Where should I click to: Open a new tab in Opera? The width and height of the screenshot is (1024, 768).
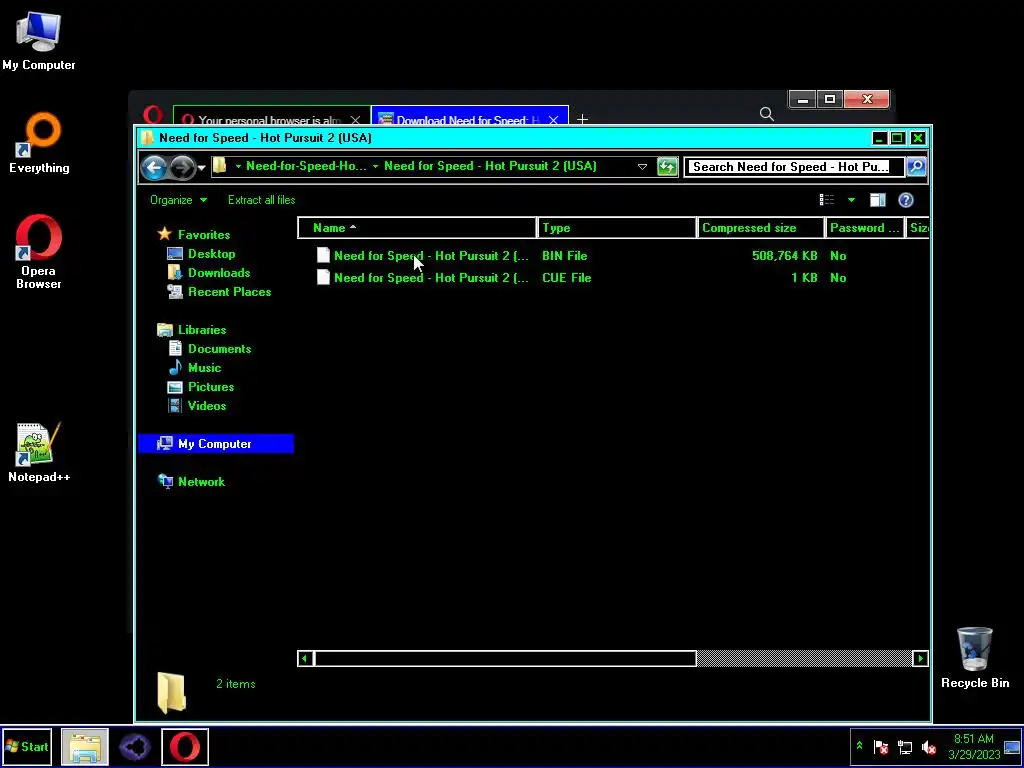pos(582,119)
